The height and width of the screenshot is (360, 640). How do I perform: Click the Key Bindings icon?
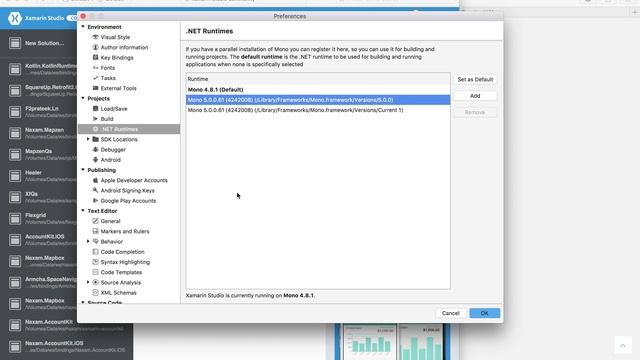coord(96,58)
